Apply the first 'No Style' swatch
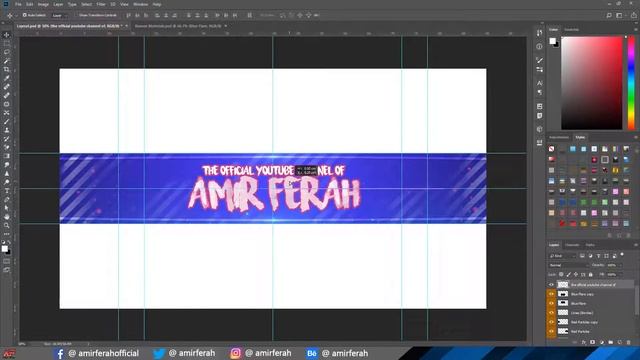 click(x=551, y=149)
